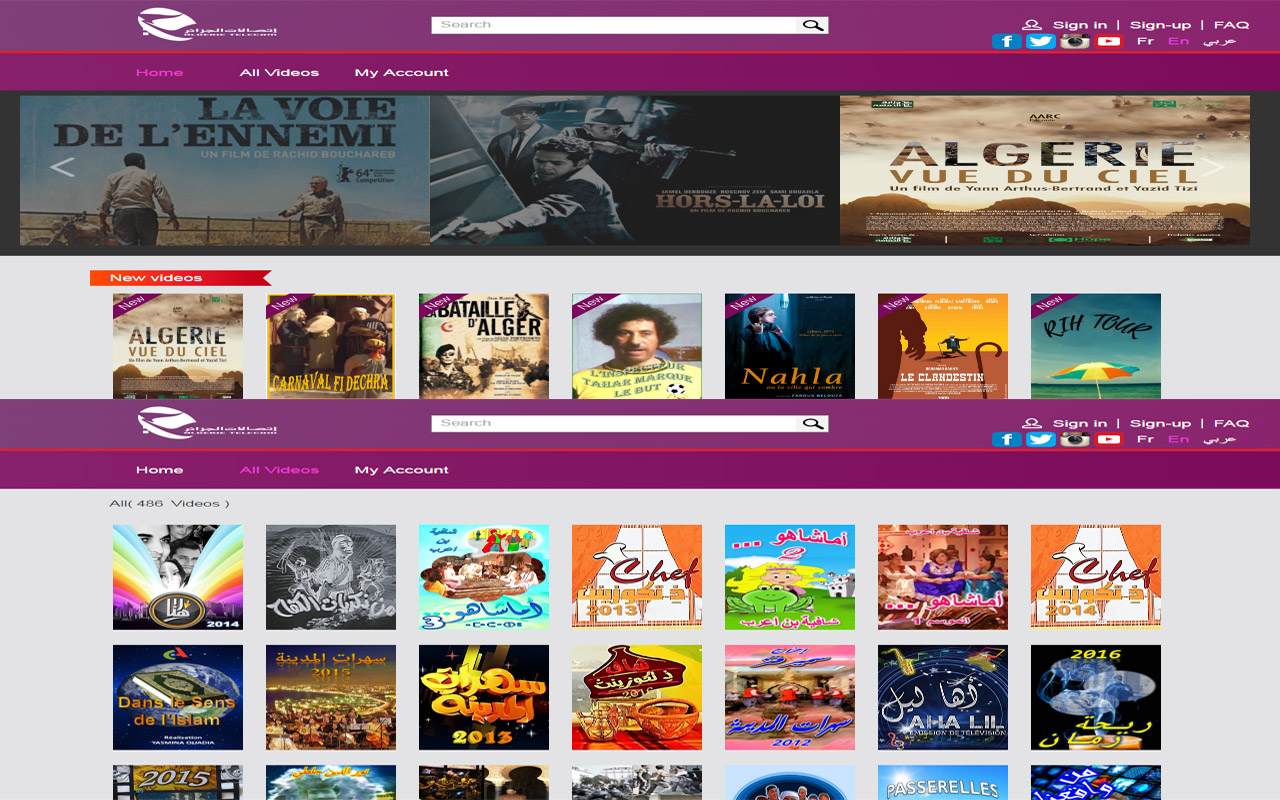Click the Facebook icon in the header
This screenshot has height=800, width=1280.
click(1006, 41)
